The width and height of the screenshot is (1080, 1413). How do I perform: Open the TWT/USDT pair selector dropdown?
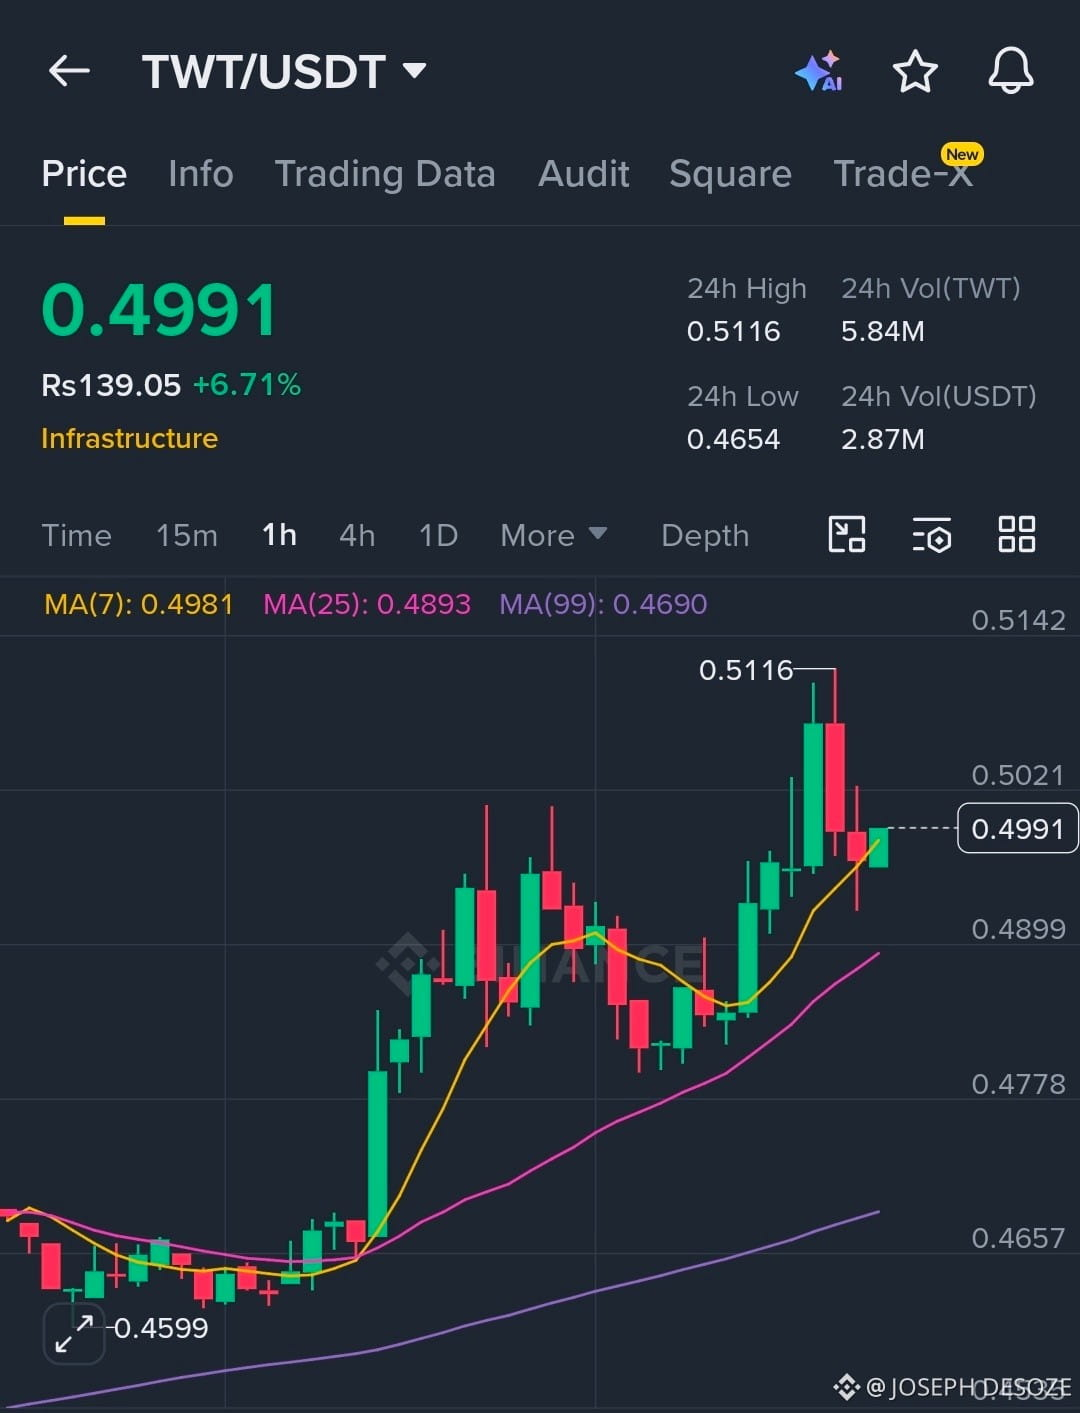click(284, 72)
